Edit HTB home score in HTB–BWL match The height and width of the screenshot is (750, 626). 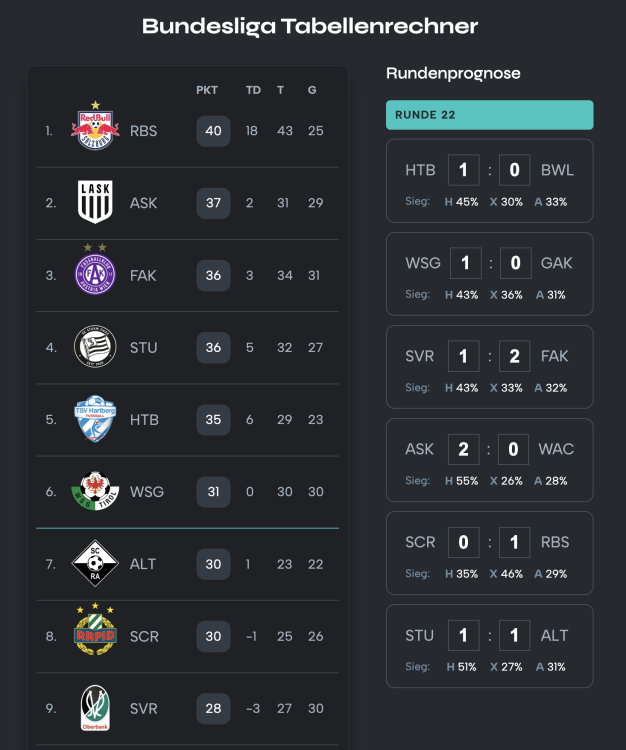click(463, 170)
